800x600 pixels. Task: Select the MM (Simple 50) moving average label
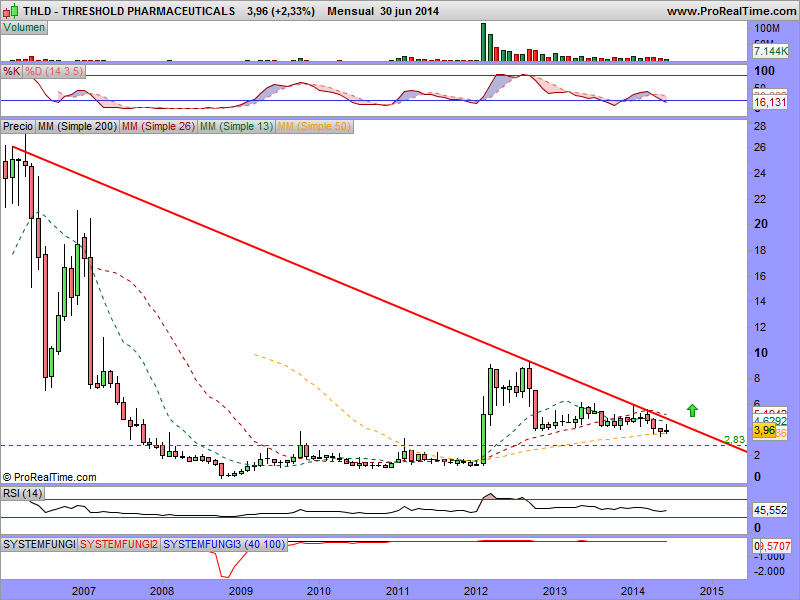[x=314, y=126]
